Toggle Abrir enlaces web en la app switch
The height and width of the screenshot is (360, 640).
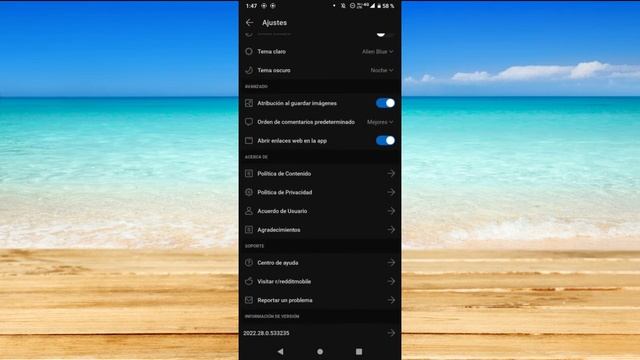(x=385, y=140)
